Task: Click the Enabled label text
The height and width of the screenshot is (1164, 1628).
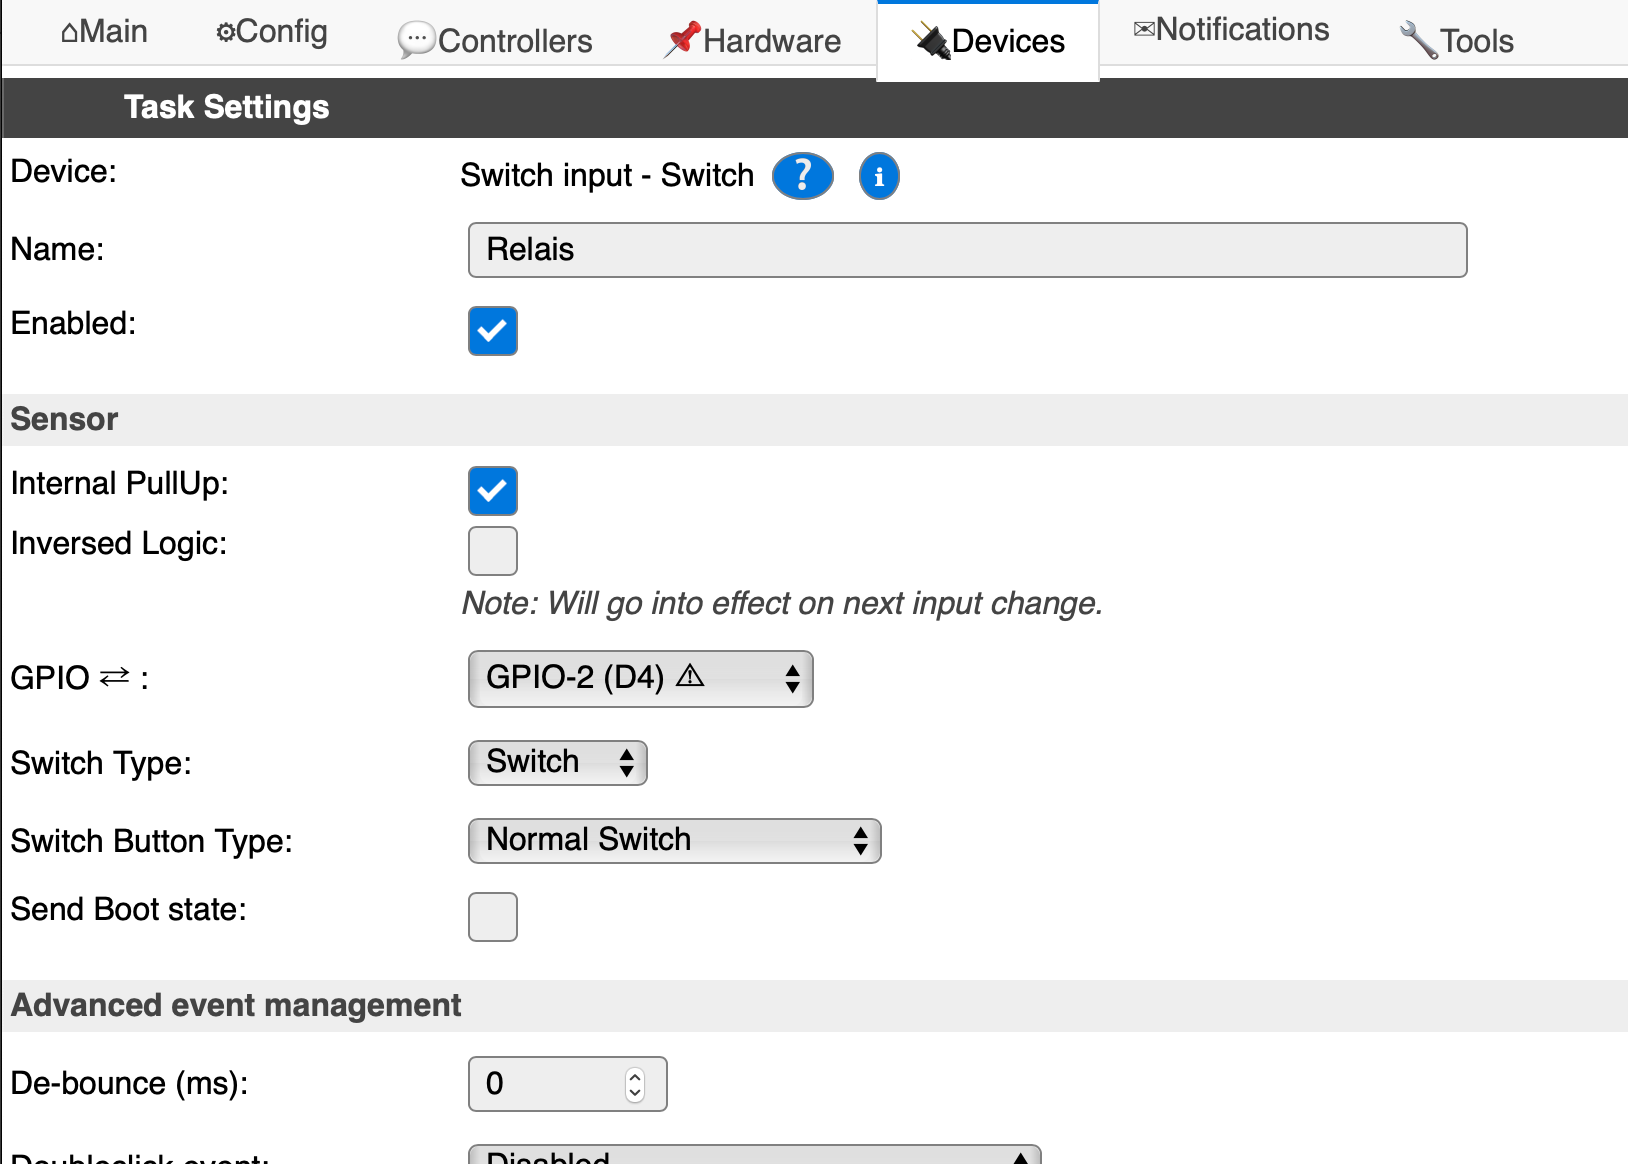Action: click(x=74, y=323)
